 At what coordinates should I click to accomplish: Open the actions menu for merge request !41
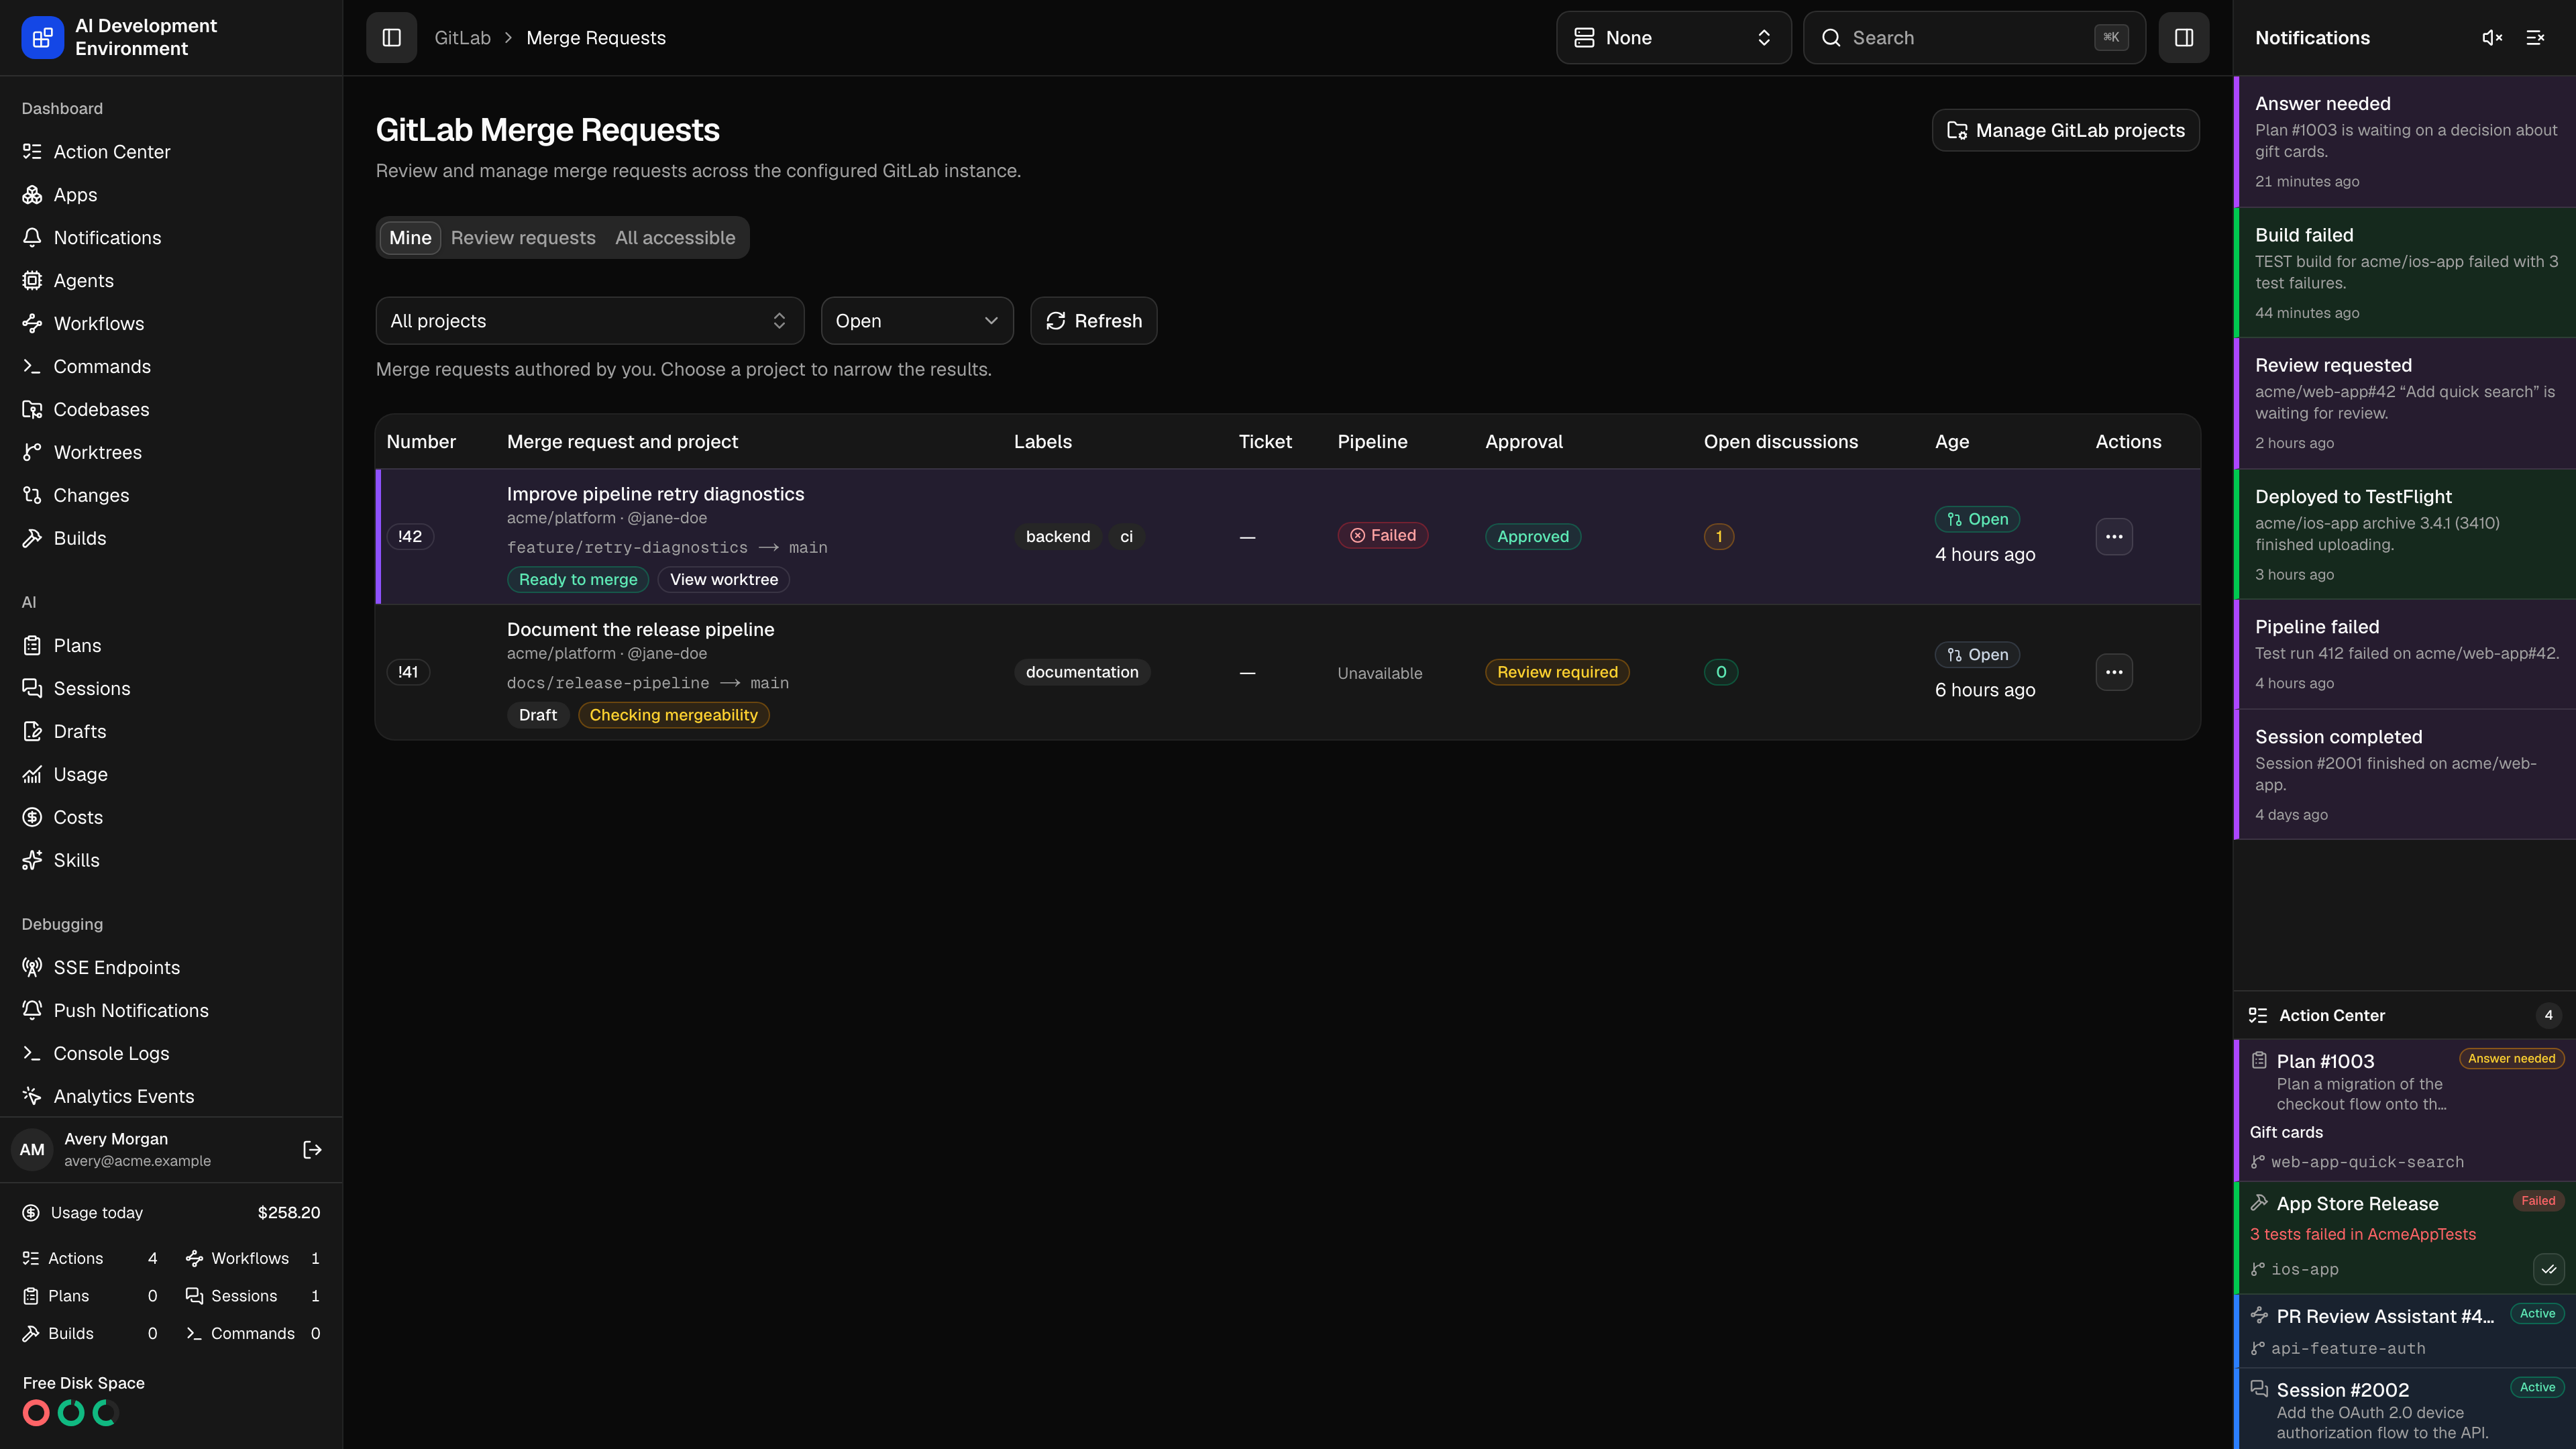2114,672
